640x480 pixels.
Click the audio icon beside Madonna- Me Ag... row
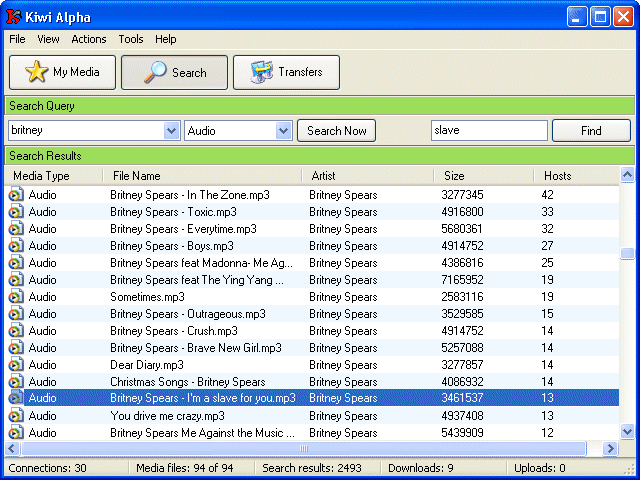[x=16, y=263]
